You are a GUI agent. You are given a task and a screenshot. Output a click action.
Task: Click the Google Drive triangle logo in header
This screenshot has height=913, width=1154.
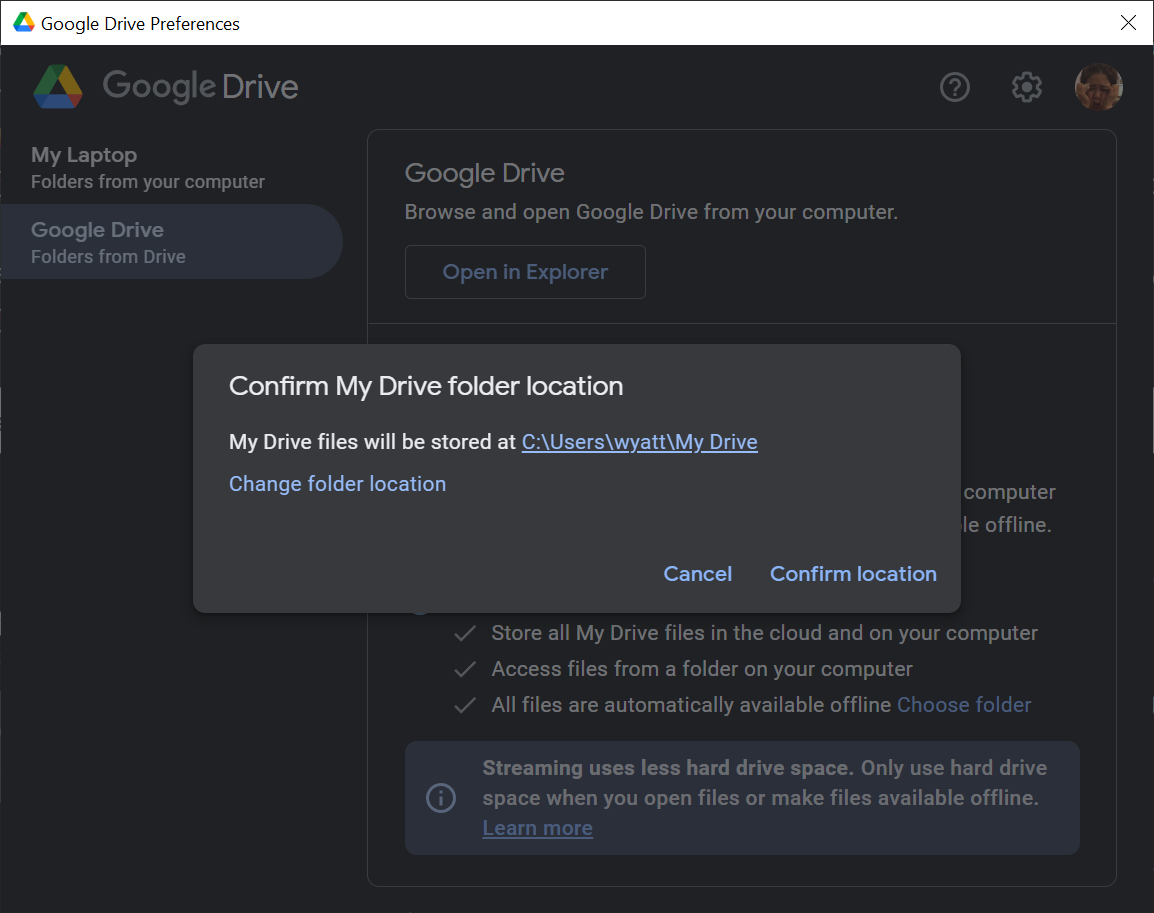click(57, 87)
